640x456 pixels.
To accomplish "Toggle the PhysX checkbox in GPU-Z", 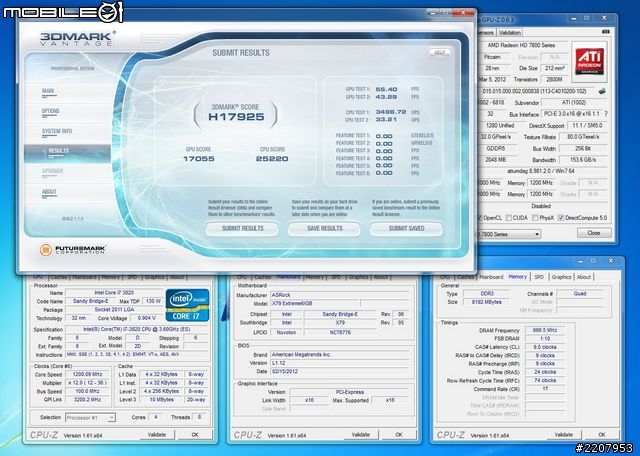I will (535, 218).
